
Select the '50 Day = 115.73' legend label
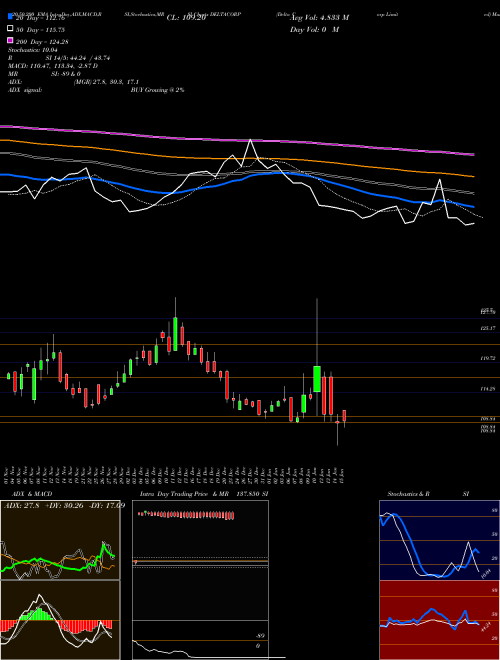(40, 30)
